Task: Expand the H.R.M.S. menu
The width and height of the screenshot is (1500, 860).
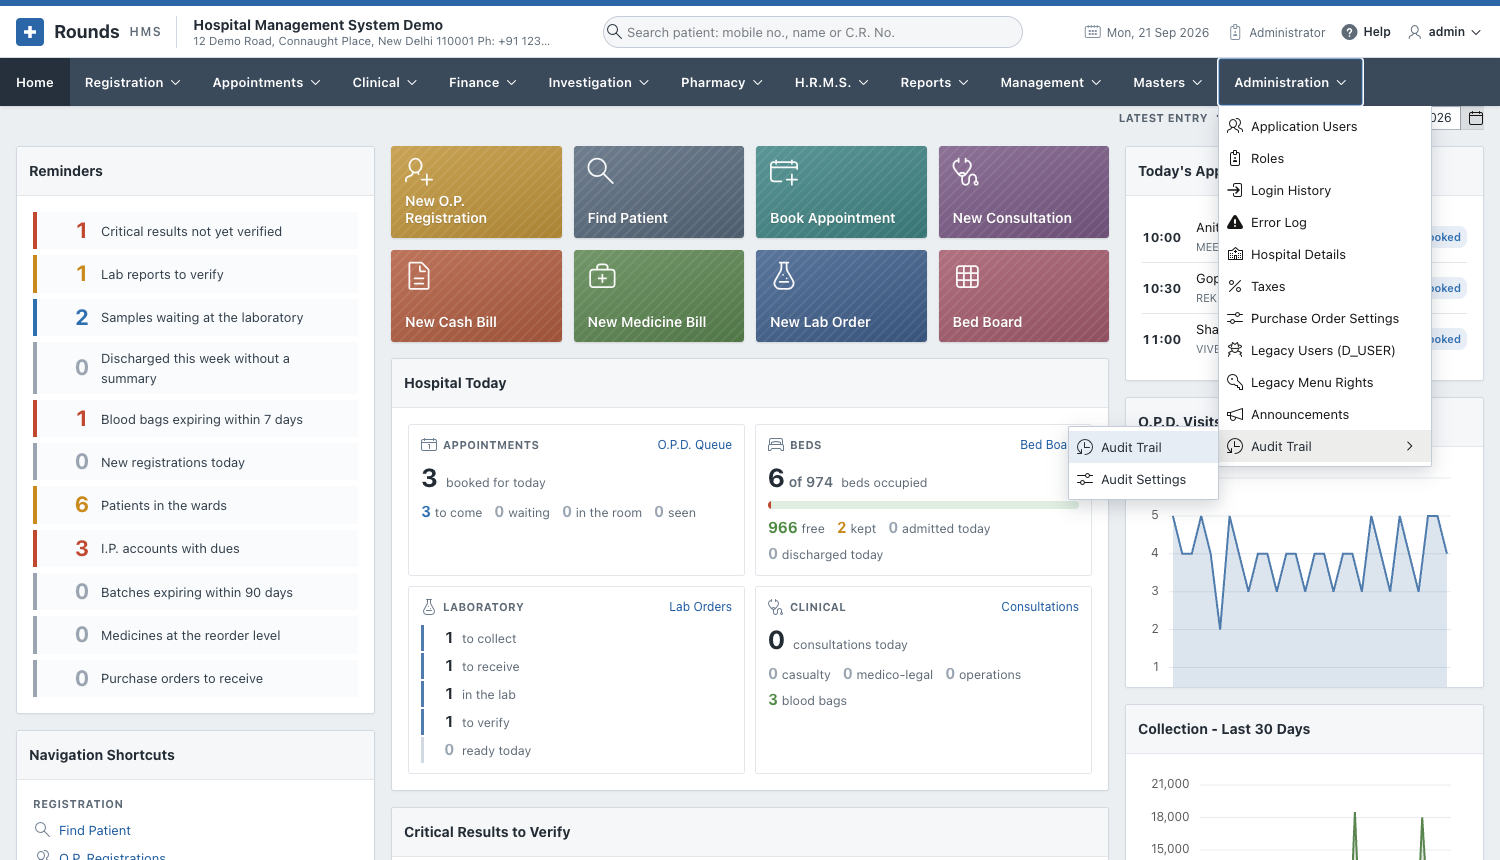Action: point(831,82)
